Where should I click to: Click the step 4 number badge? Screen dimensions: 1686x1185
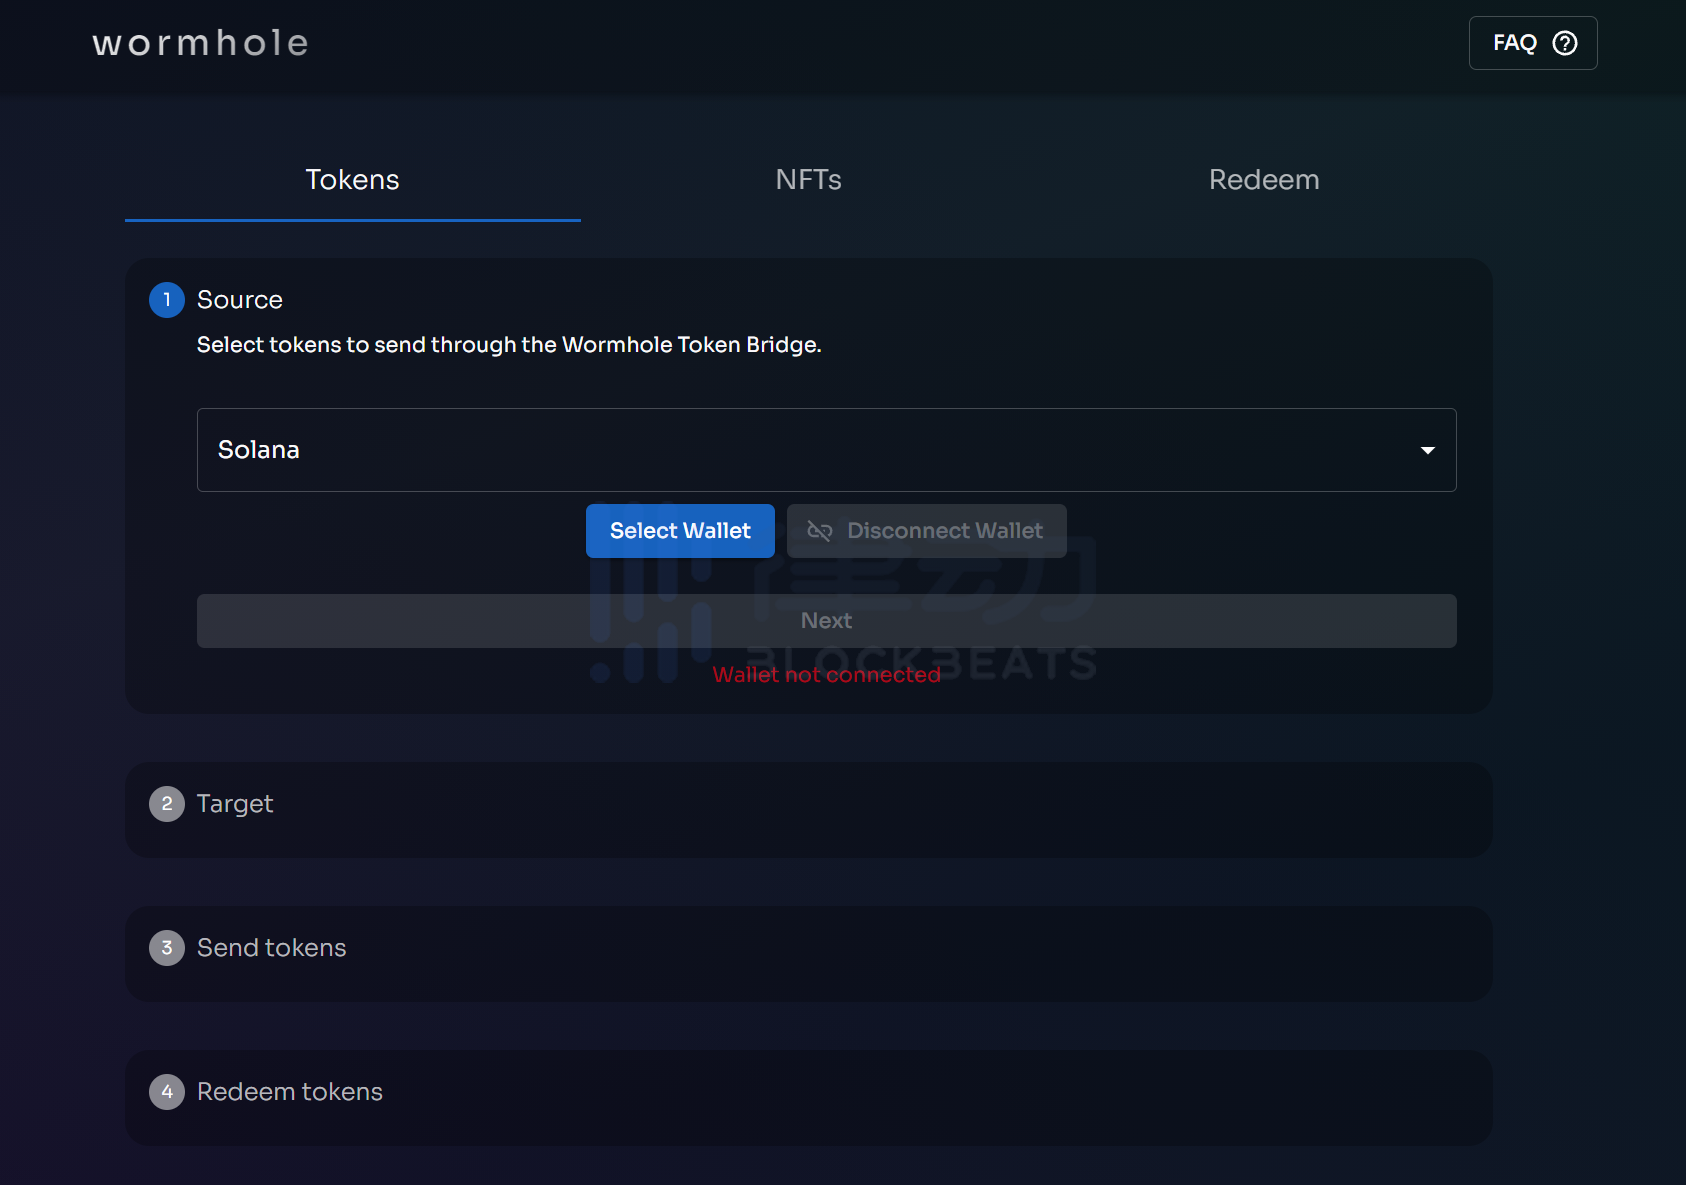[167, 1092]
